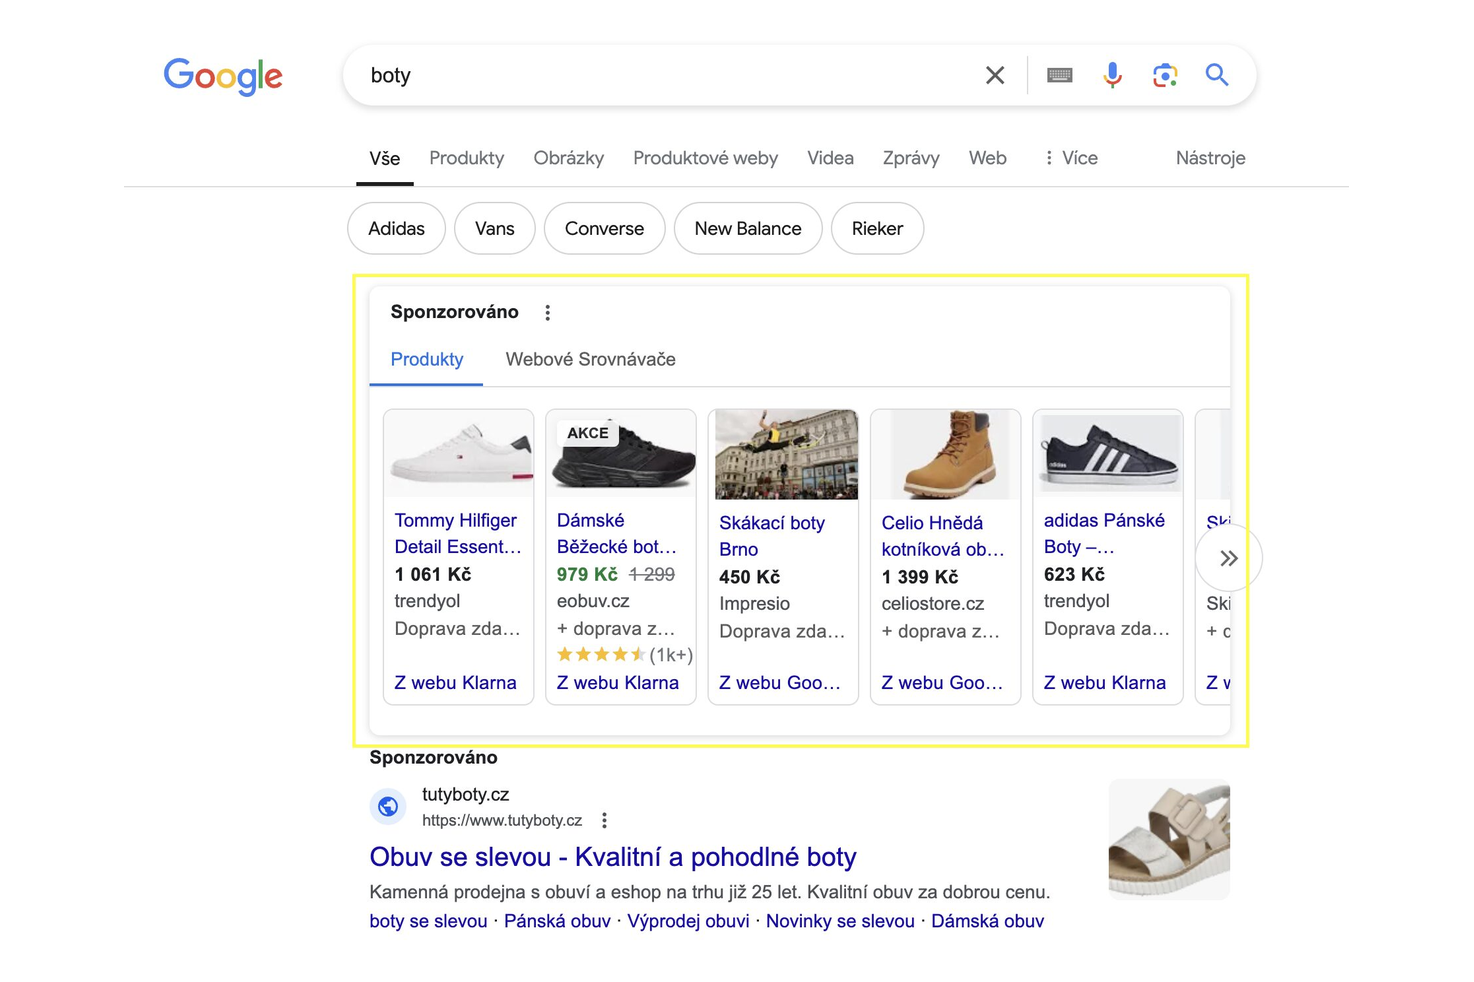The width and height of the screenshot is (1474, 982).
Task: Open the Pánská obuv sitelink
Action: 557,921
